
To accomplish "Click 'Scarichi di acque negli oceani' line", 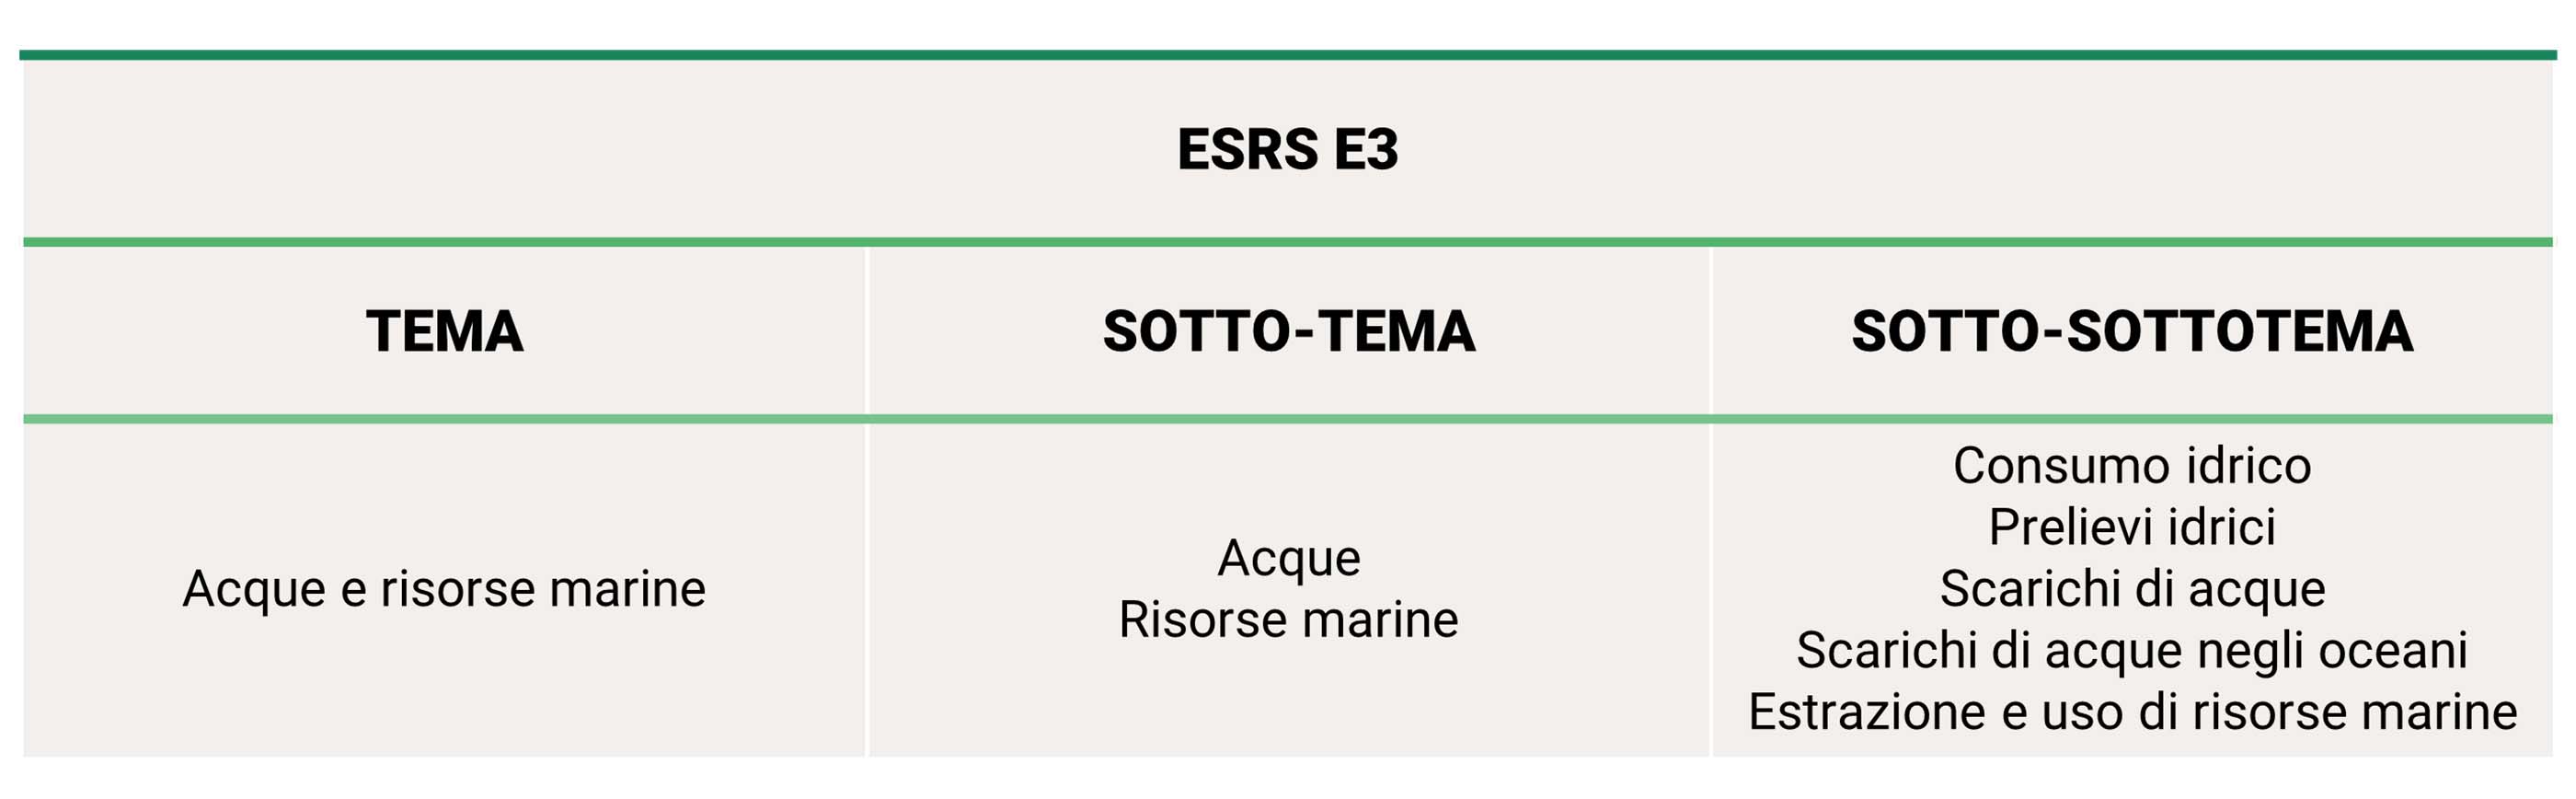I will click(x=2132, y=650).
